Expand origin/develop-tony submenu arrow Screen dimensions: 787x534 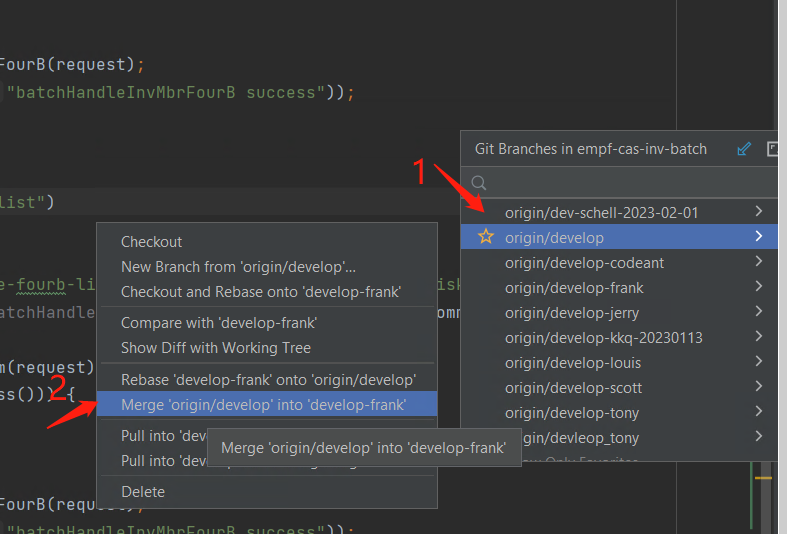[x=759, y=412]
